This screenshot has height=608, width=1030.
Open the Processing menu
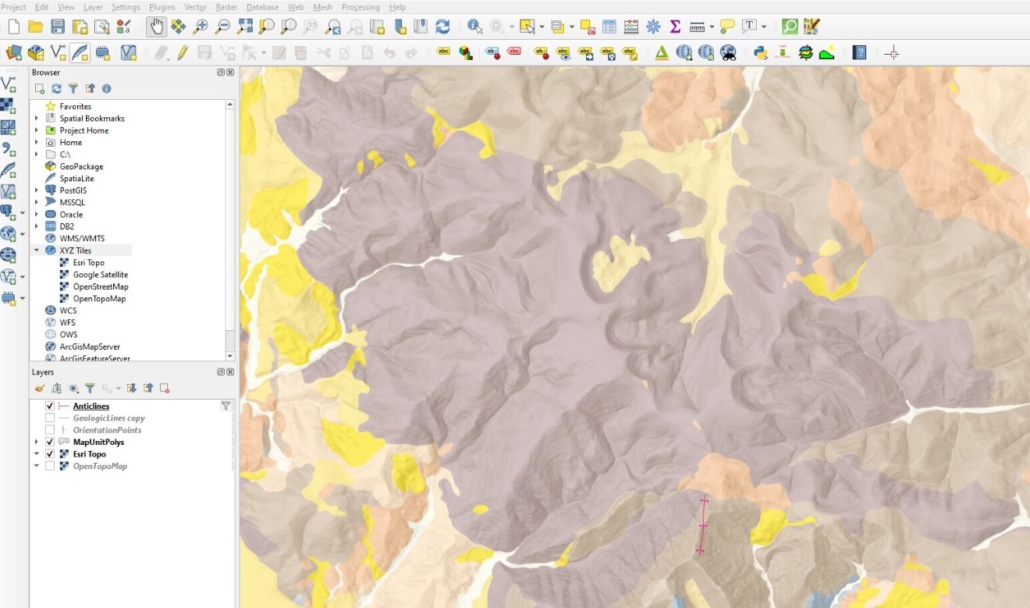pyautogui.click(x=360, y=7)
